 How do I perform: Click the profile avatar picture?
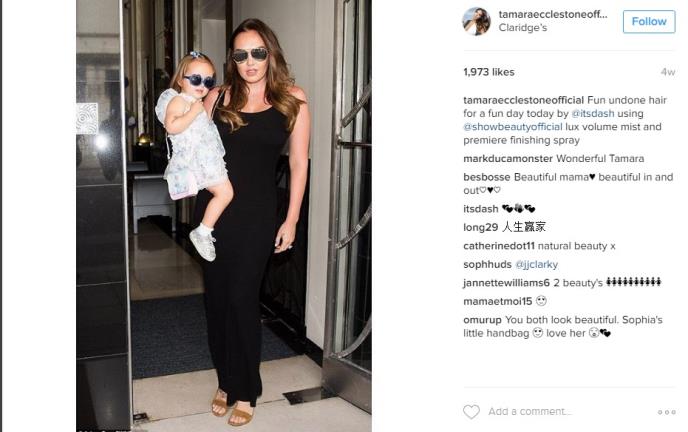[476, 21]
